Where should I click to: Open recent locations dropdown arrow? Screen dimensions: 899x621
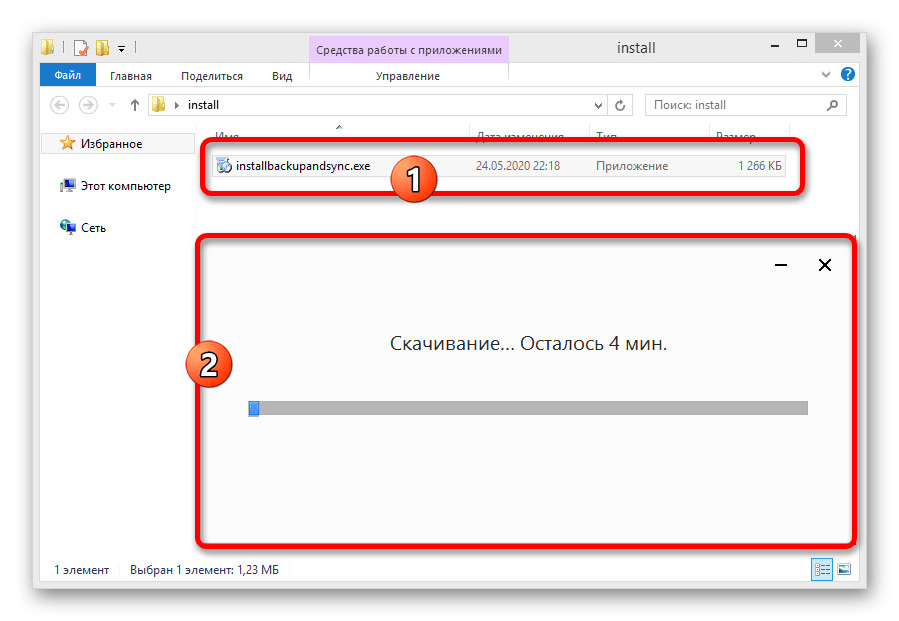[x=111, y=105]
